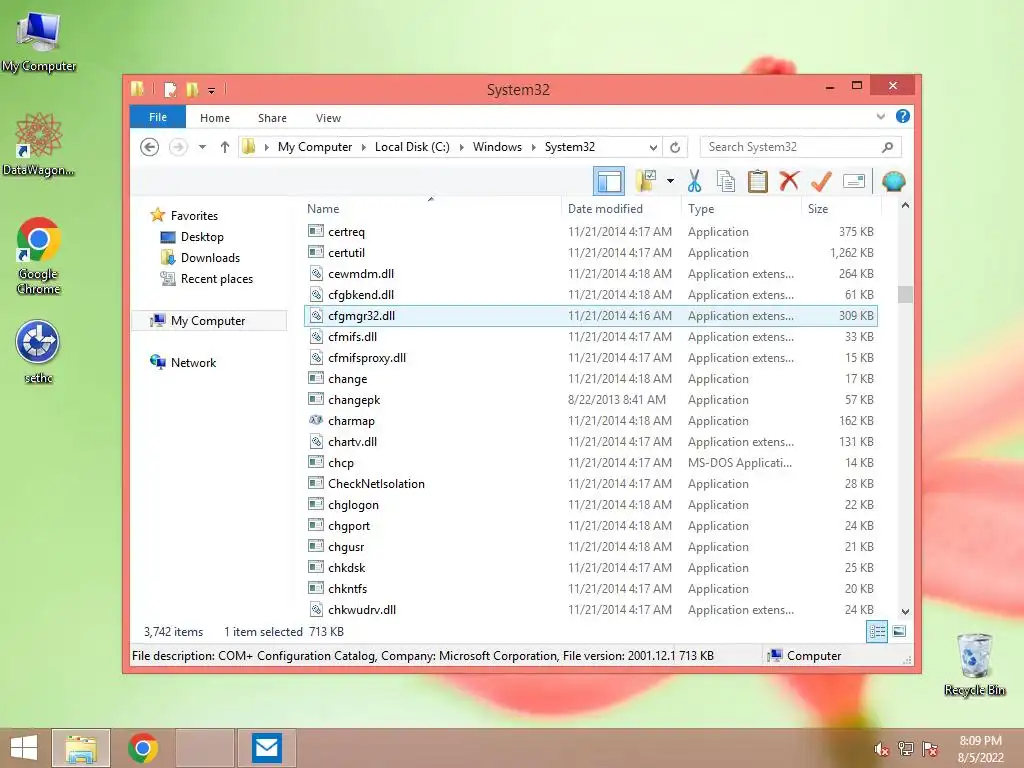The height and width of the screenshot is (768, 1024).
Task: Click the scroll down arrow of file list
Action: point(905,612)
